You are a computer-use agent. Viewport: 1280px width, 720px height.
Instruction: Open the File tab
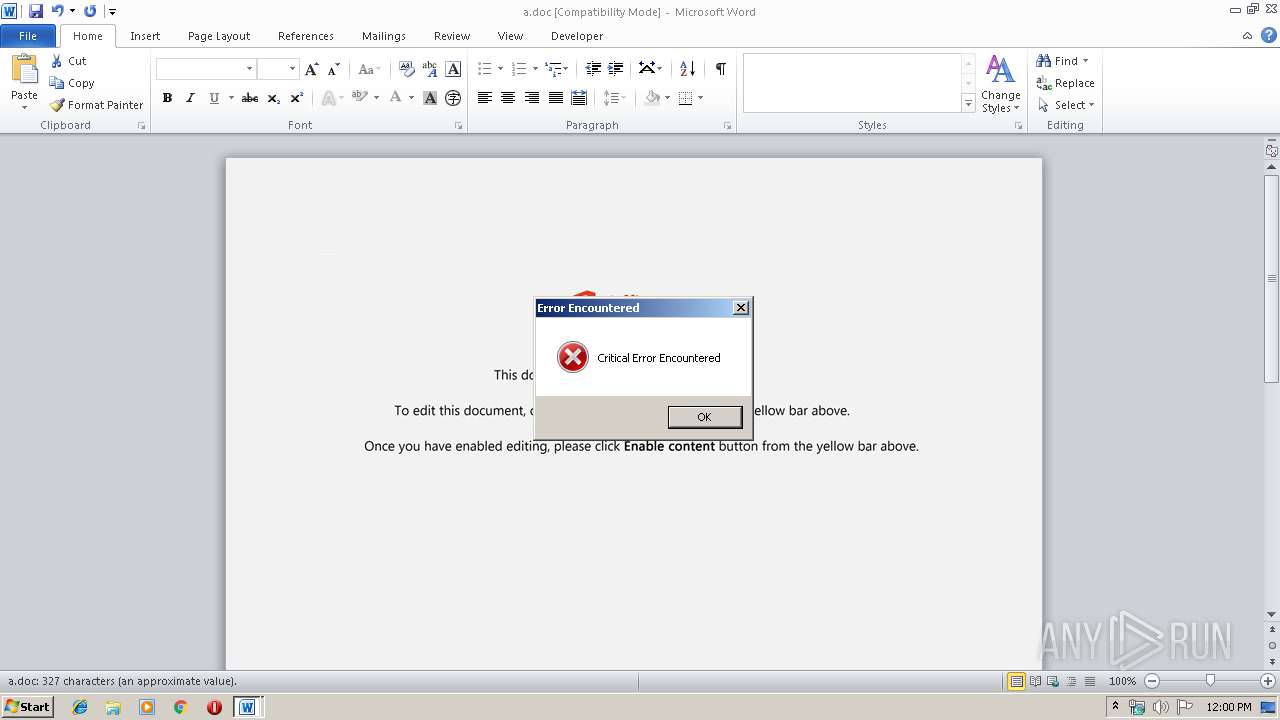pos(28,36)
